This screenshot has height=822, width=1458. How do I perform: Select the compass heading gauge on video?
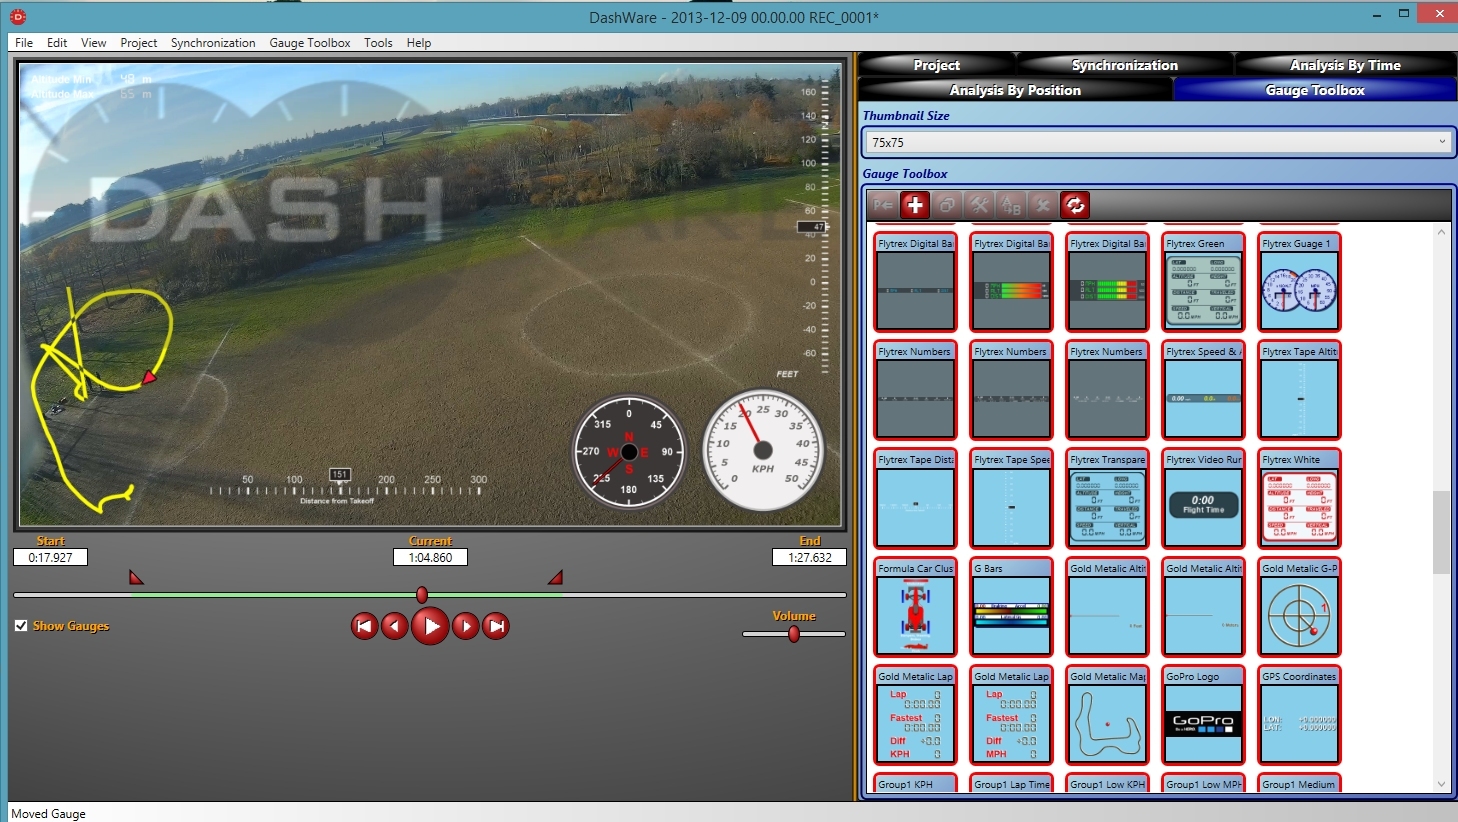point(629,451)
